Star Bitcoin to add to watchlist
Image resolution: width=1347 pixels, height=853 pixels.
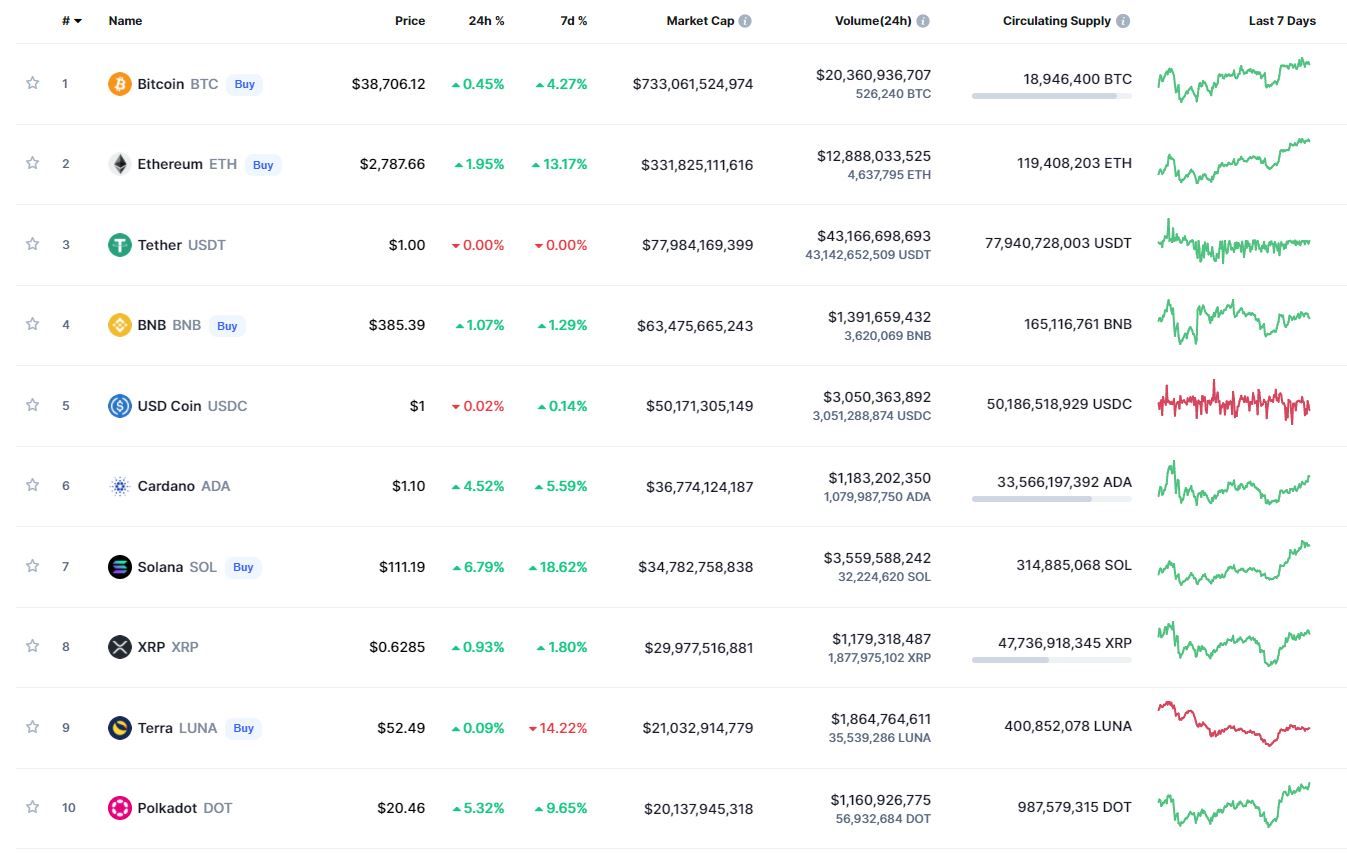pos(32,83)
